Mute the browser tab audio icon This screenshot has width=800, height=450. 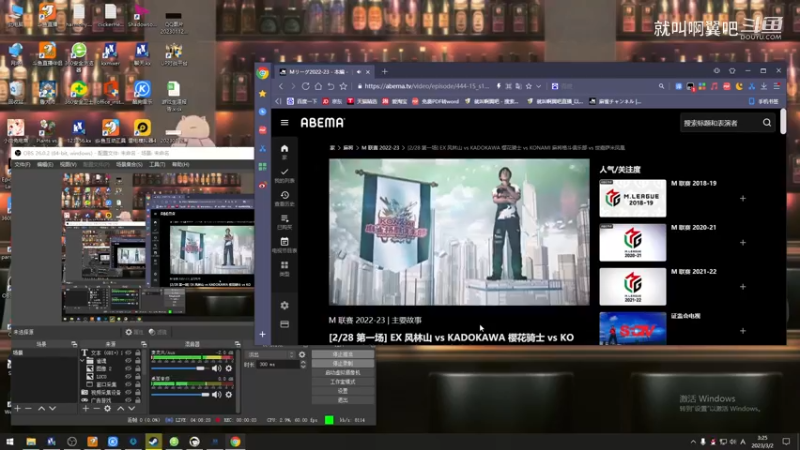(359, 72)
